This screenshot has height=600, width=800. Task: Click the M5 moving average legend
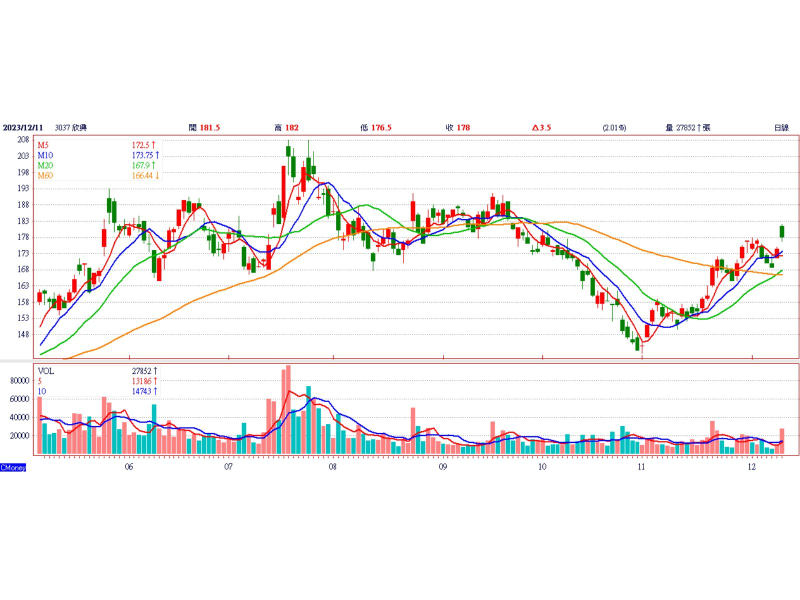[44, 146]
